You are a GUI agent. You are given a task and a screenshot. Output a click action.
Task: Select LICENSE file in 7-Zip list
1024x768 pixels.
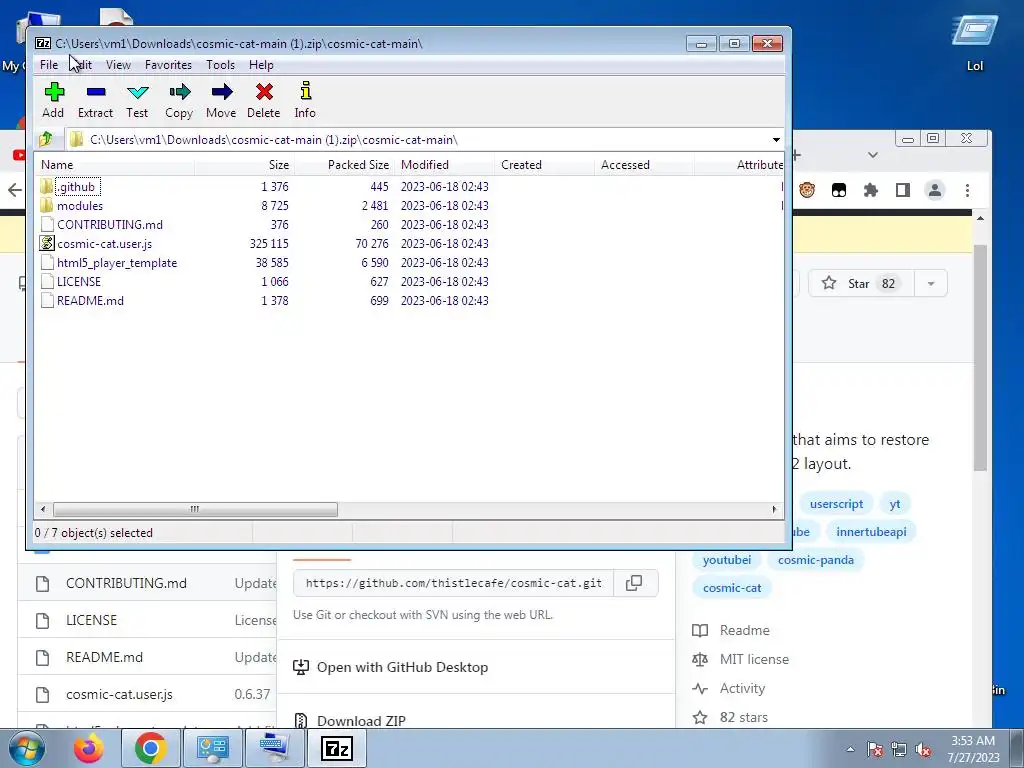click(x=79, y=281)
